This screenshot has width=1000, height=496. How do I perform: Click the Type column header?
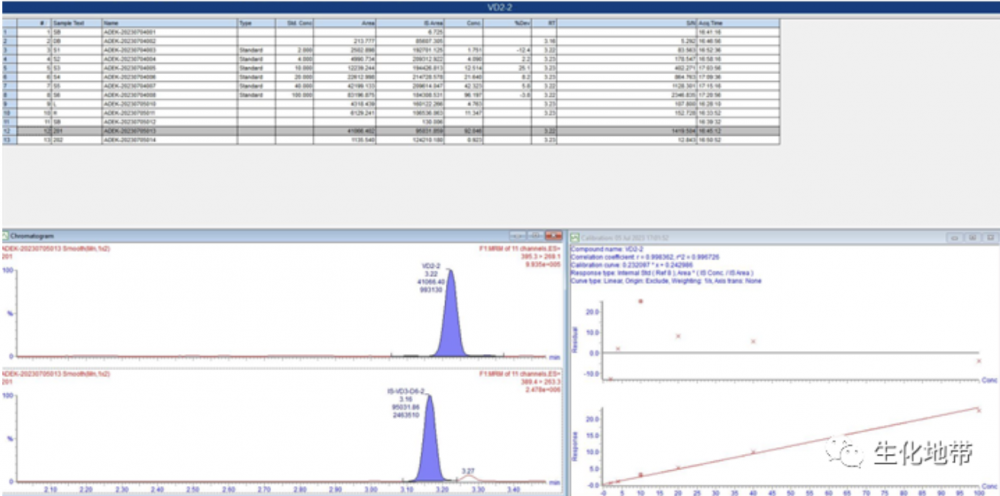coord(256,22)
